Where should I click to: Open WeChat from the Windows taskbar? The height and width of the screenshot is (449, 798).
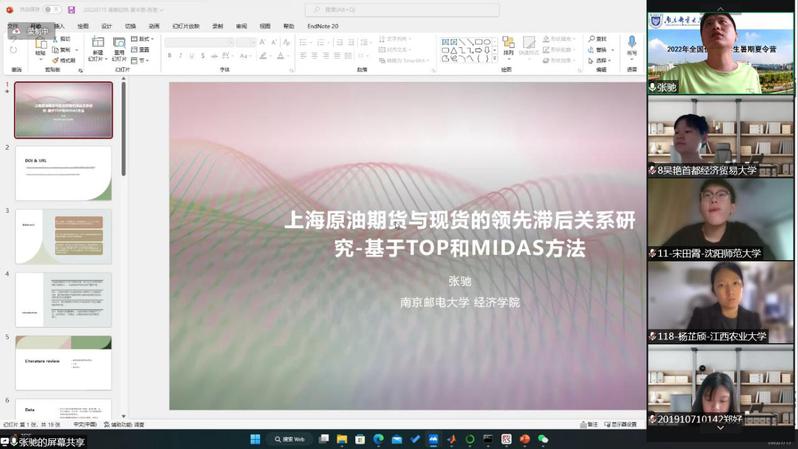(x=543, y=439)
